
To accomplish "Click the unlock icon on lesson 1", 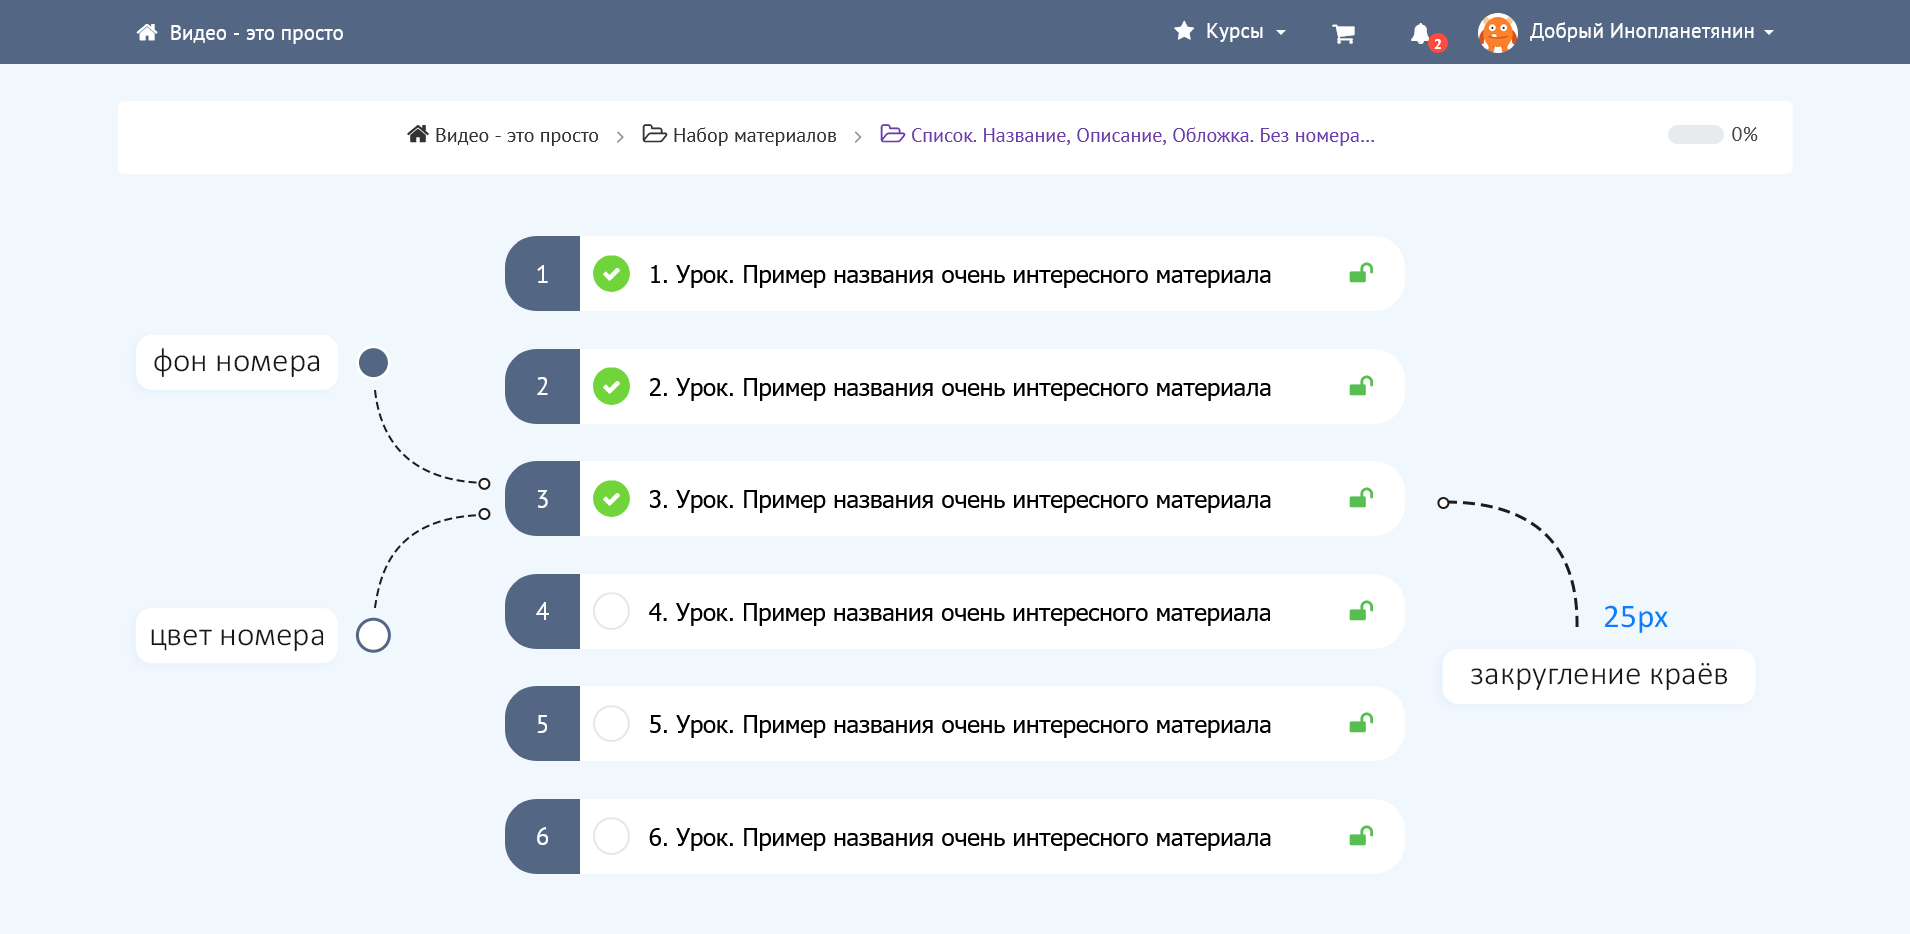I will point(1361,273).
